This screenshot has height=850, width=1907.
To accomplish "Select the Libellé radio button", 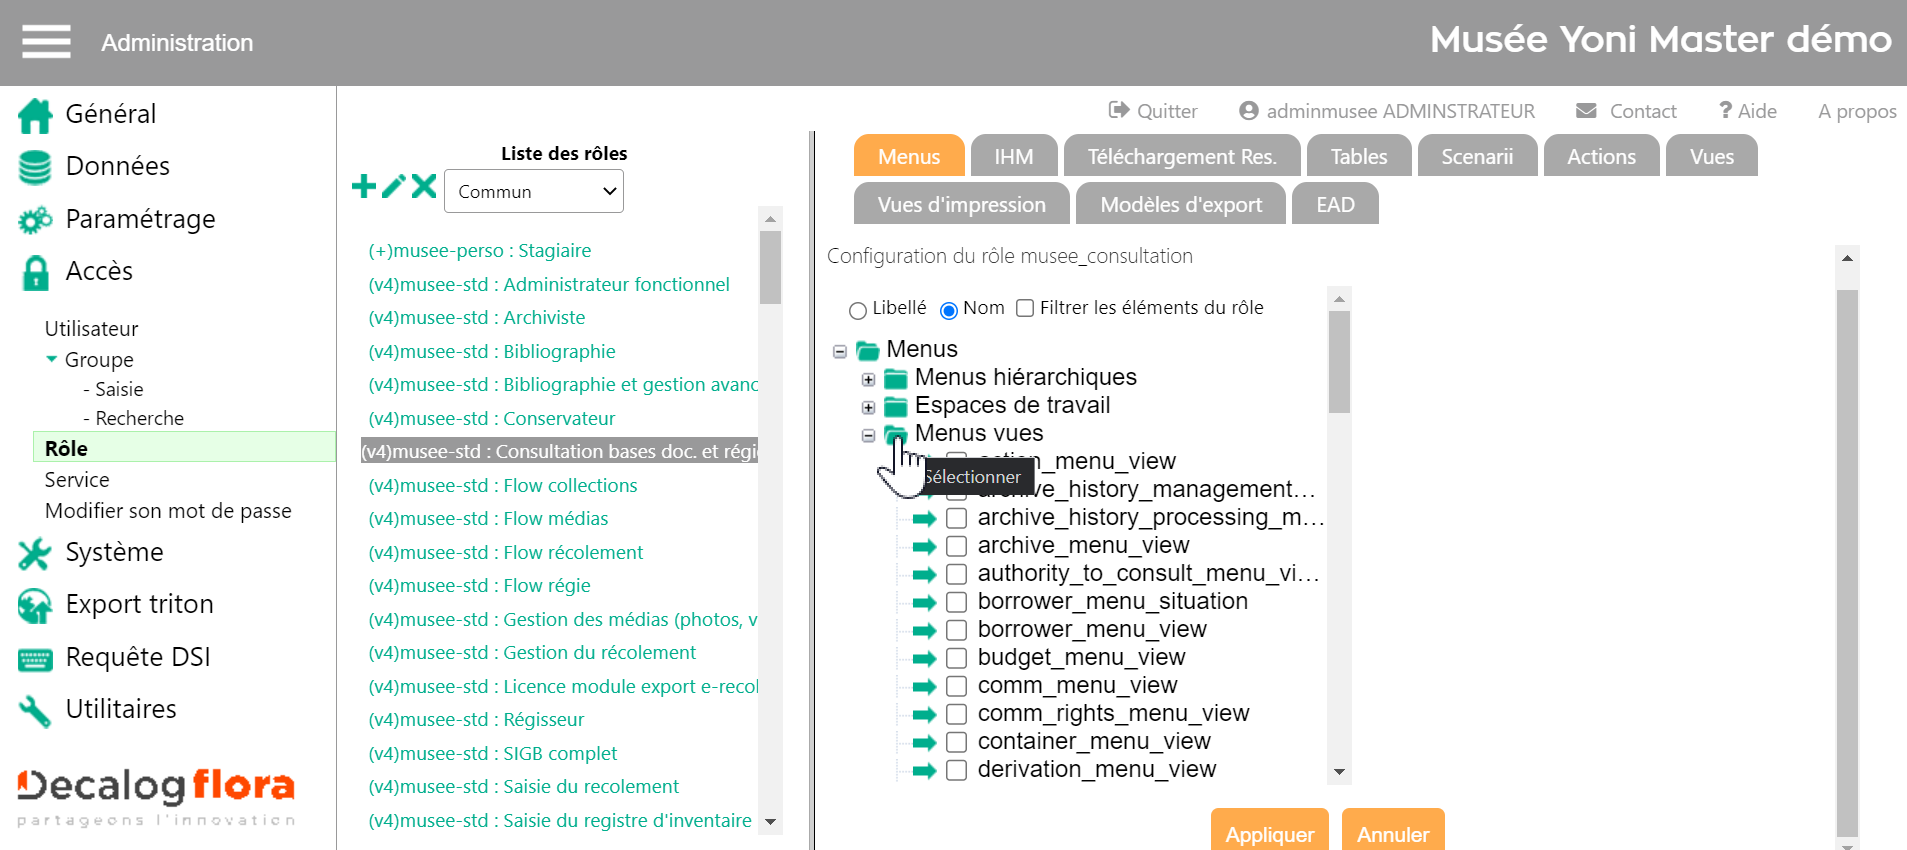I will [x=857, y=310].
